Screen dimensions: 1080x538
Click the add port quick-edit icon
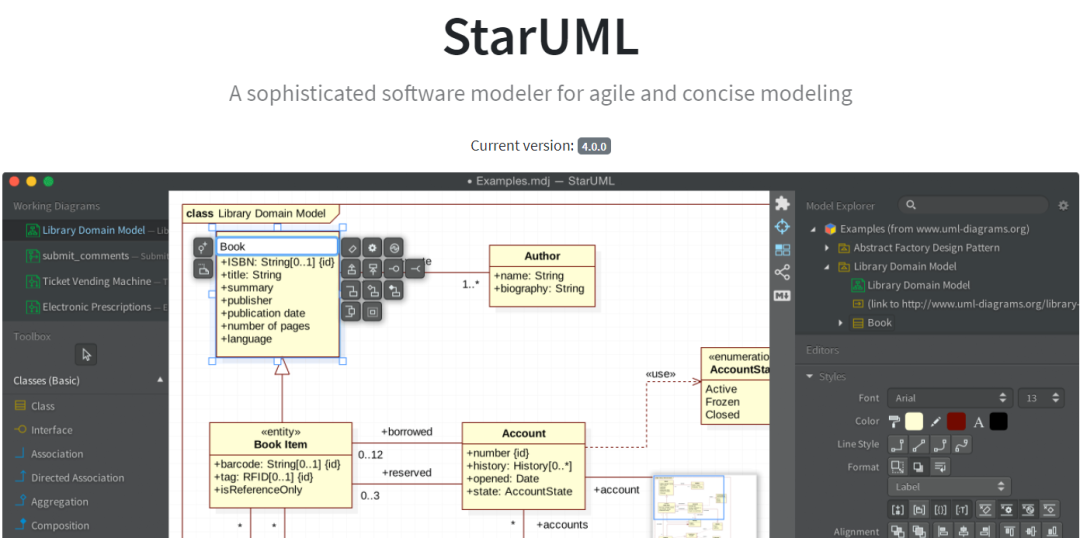coord(351,311)
